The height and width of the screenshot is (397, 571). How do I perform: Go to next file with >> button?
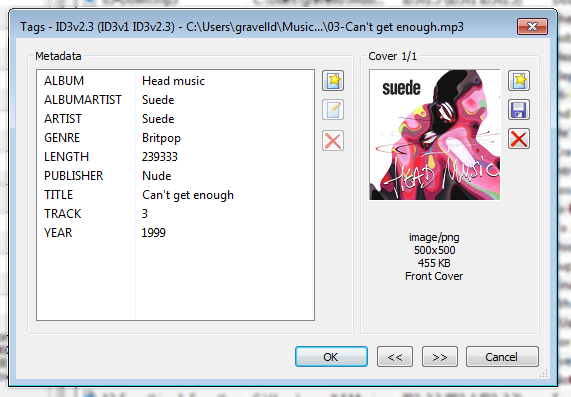(440, 357)
